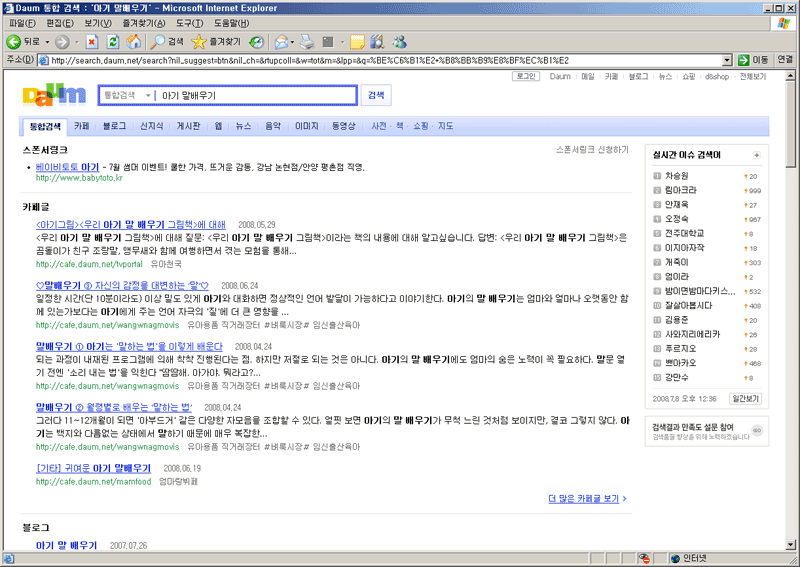The height and width of the screenshot is (567, 800).
Task: Refresh the current page
Action: click(113, 42)
